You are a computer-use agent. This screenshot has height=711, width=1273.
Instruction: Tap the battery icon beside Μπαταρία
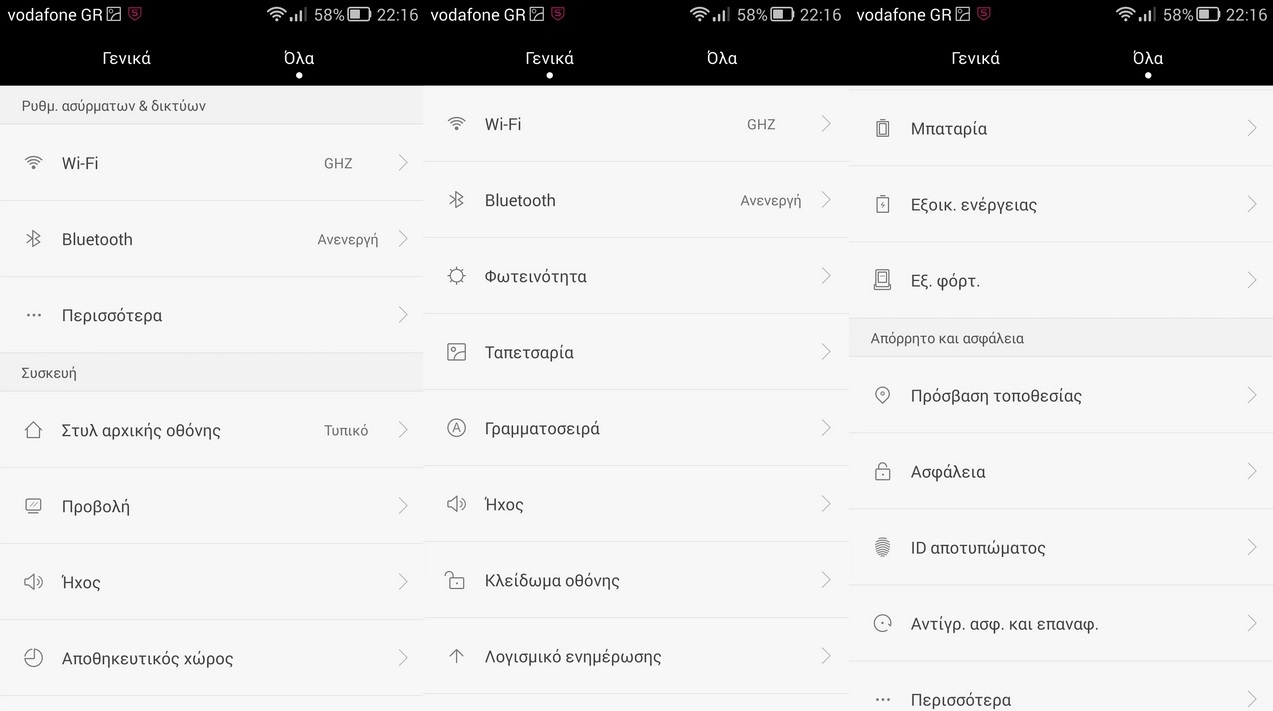point(882,128)
